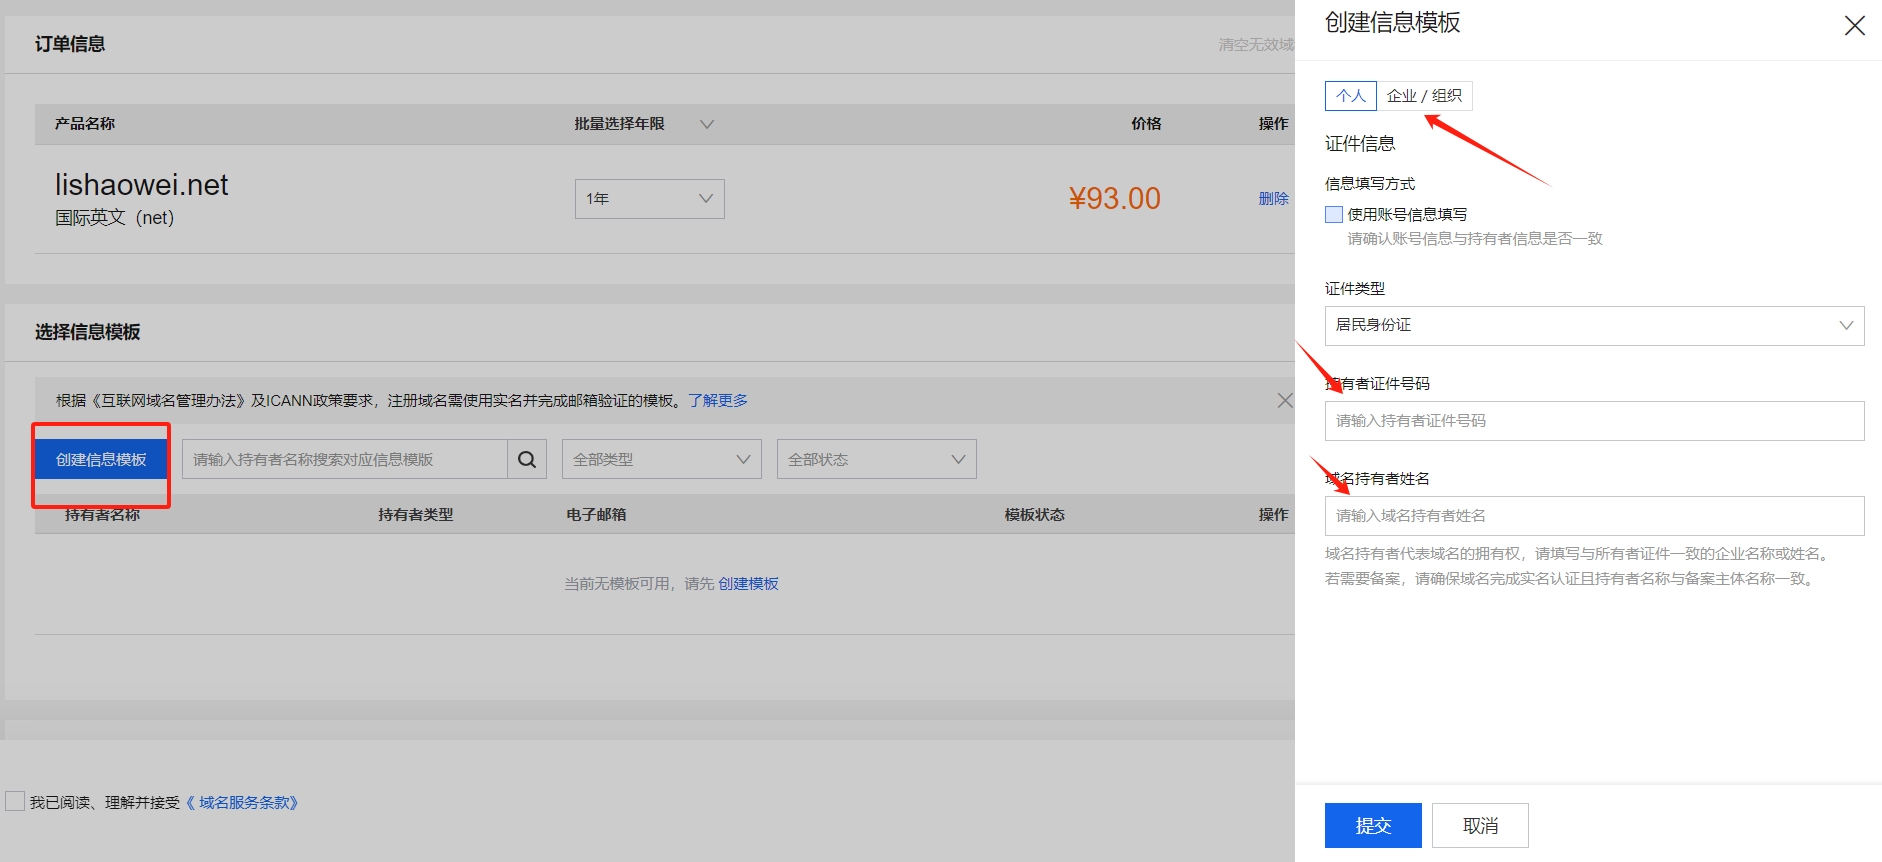This screenshot has height=862, width=1882.
Task: Tick the 域名服务条款 agreement checkbox
Action: 15,802
